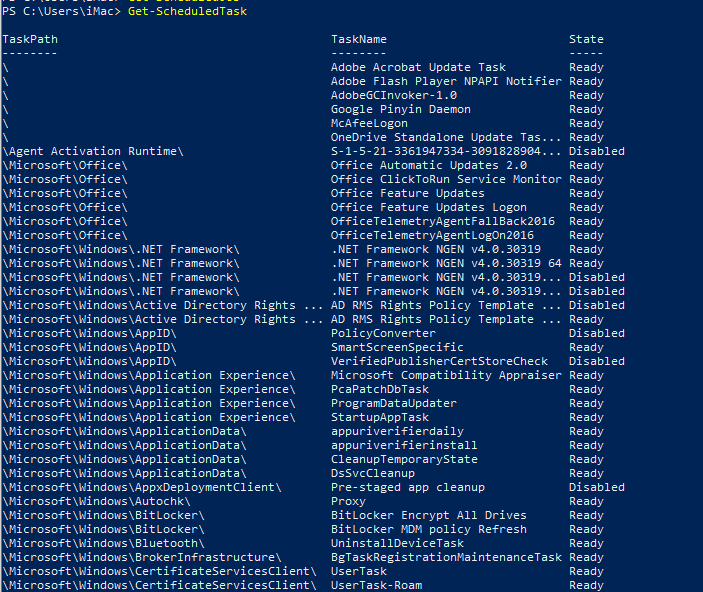Select the S-1-5-21-3361947334 task name
This screenshot has width=703, height=592.
point(446,151)
